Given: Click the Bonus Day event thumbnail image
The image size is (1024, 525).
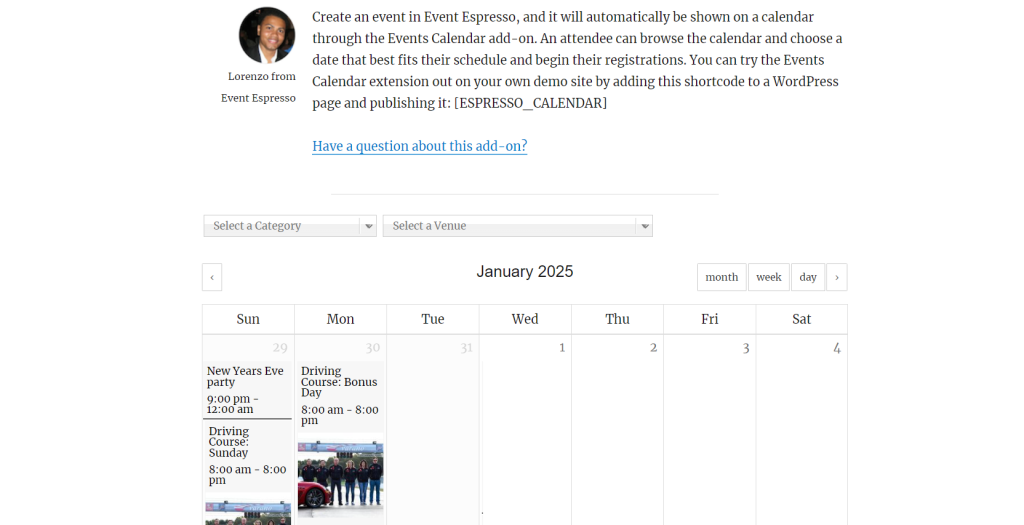Looking at the screenshot, I should [x=340, y=476].
